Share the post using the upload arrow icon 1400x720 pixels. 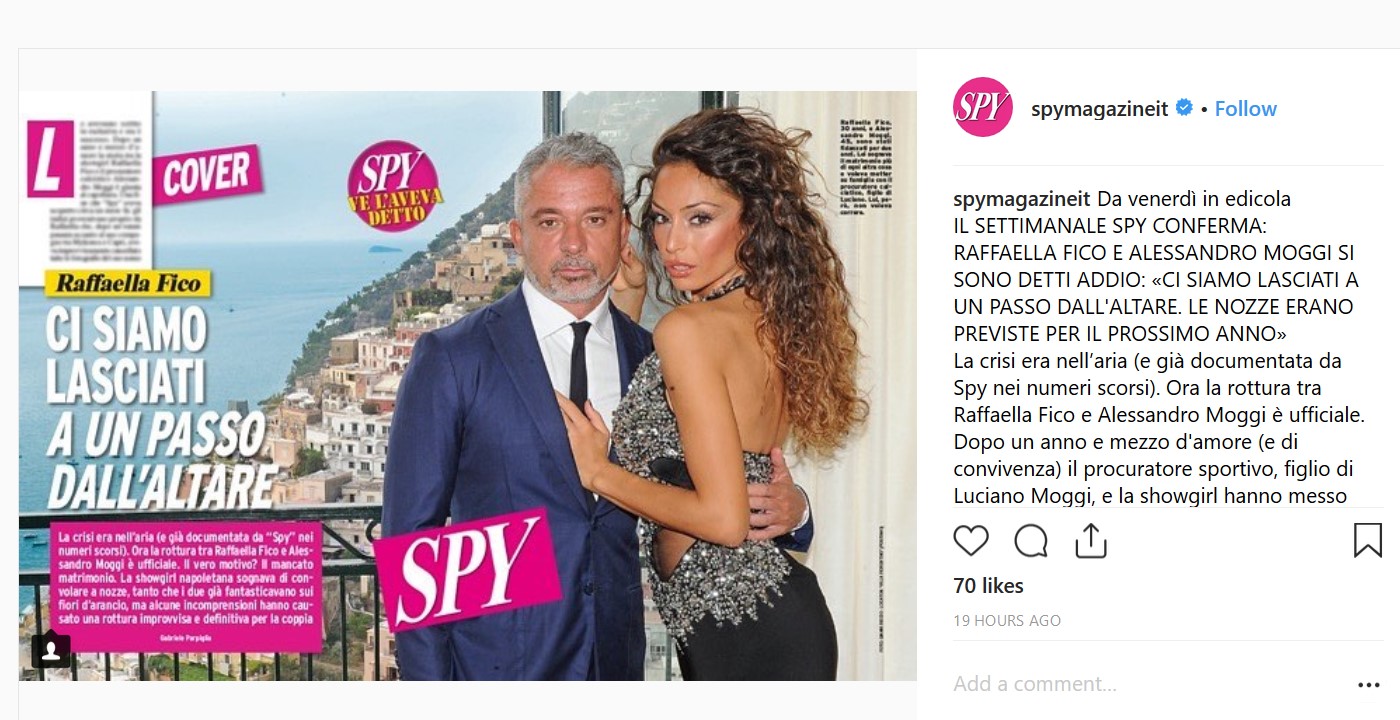[1090, 541]
